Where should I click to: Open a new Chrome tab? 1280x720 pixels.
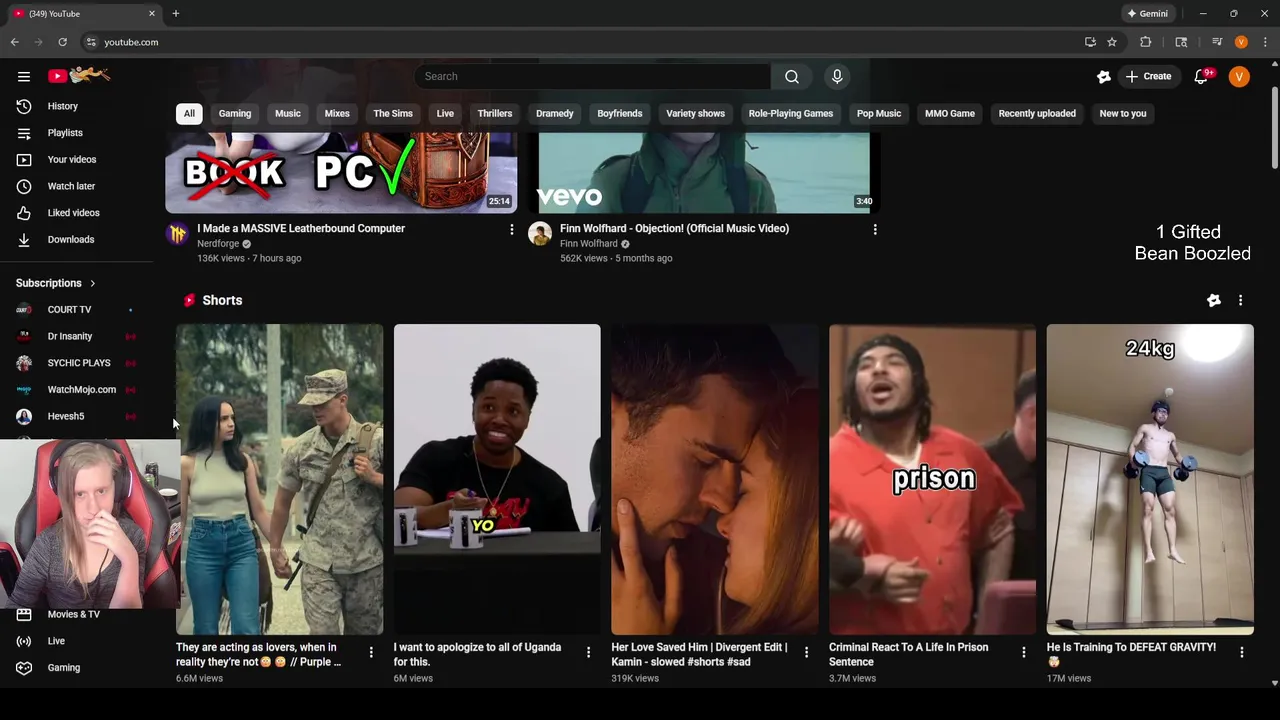tap(175, 14)
